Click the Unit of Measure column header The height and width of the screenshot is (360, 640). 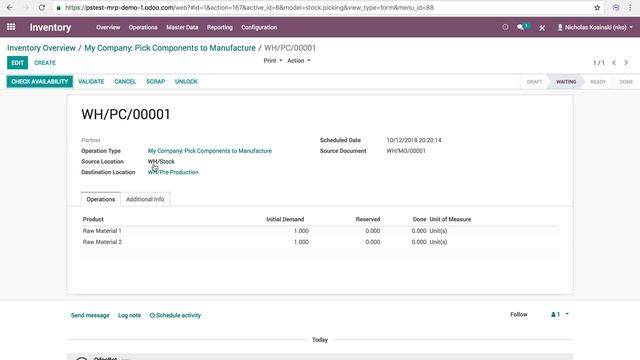(x=450, y=219)
